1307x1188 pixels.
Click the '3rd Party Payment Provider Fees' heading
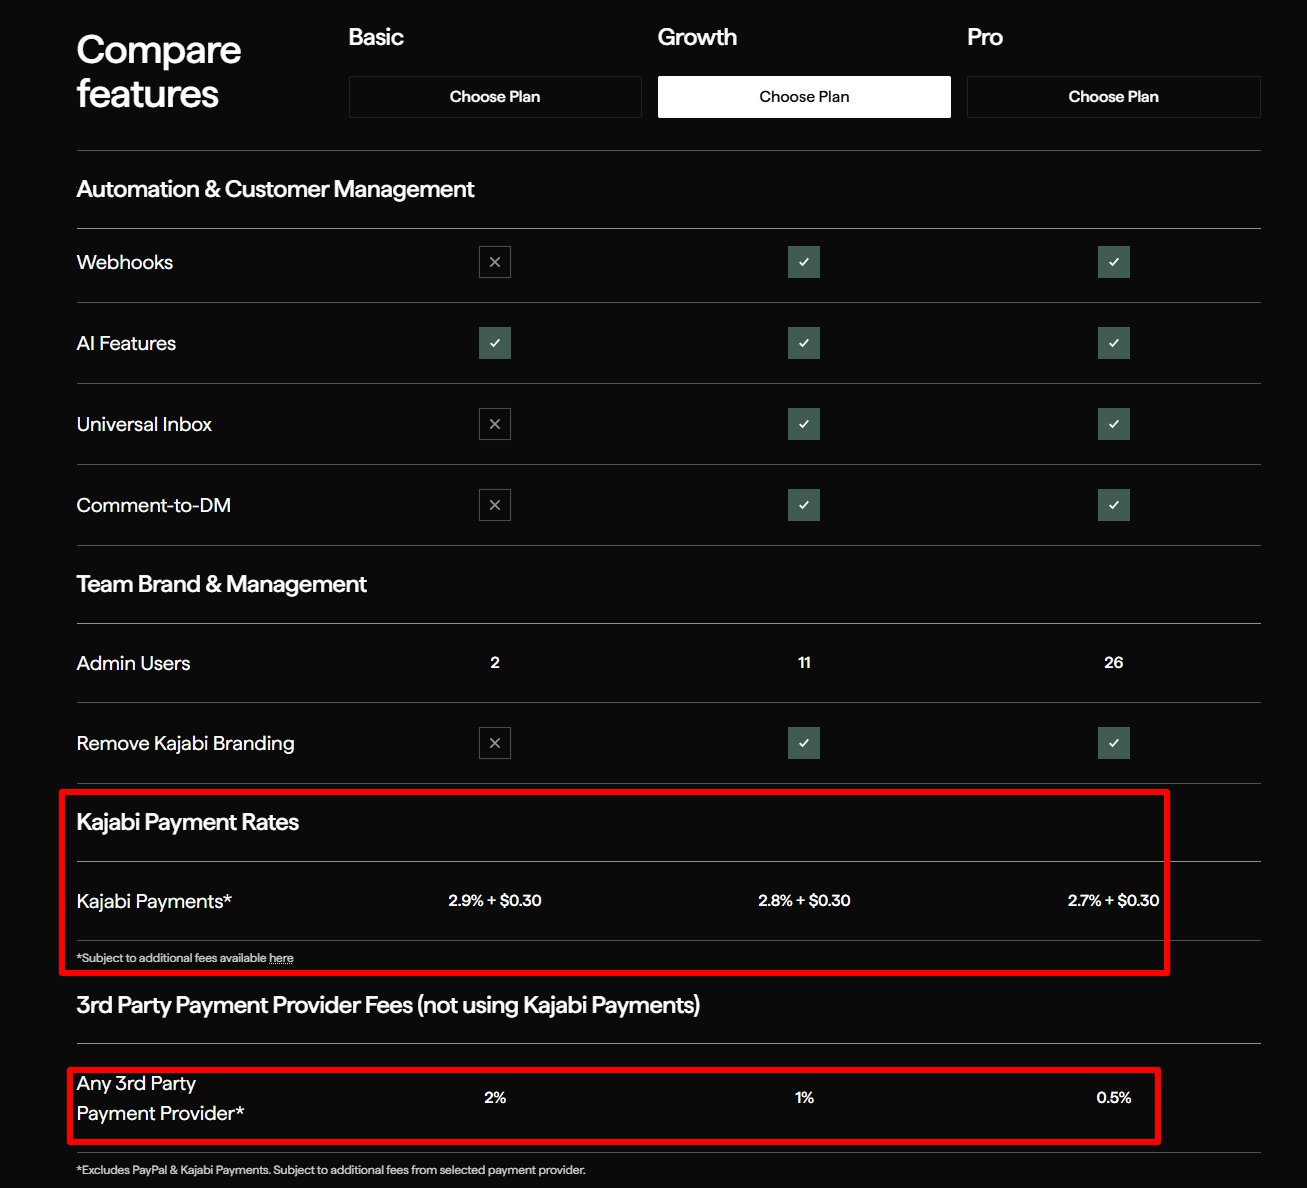tap(388, 1005)
